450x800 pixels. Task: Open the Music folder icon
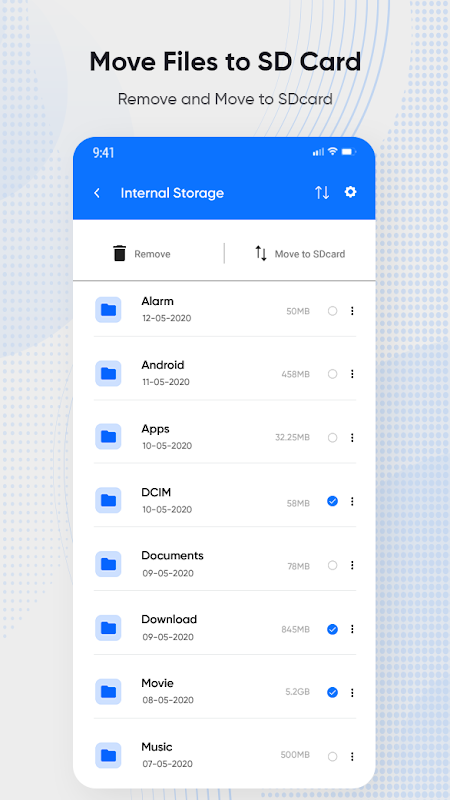108,755
